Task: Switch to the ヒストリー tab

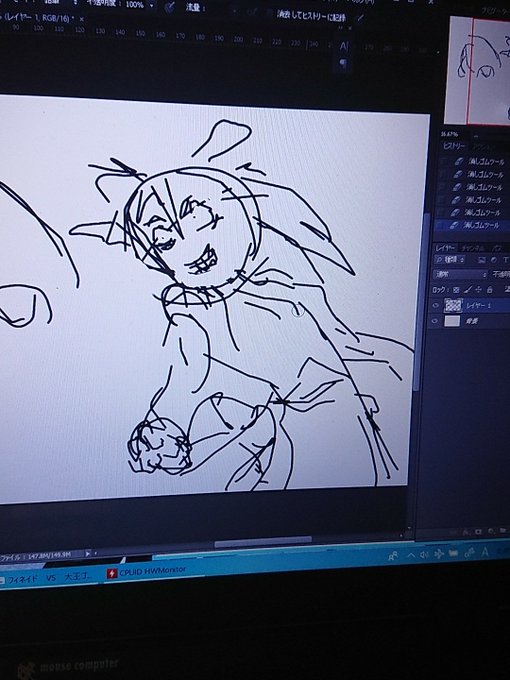Action: [454, 146]
